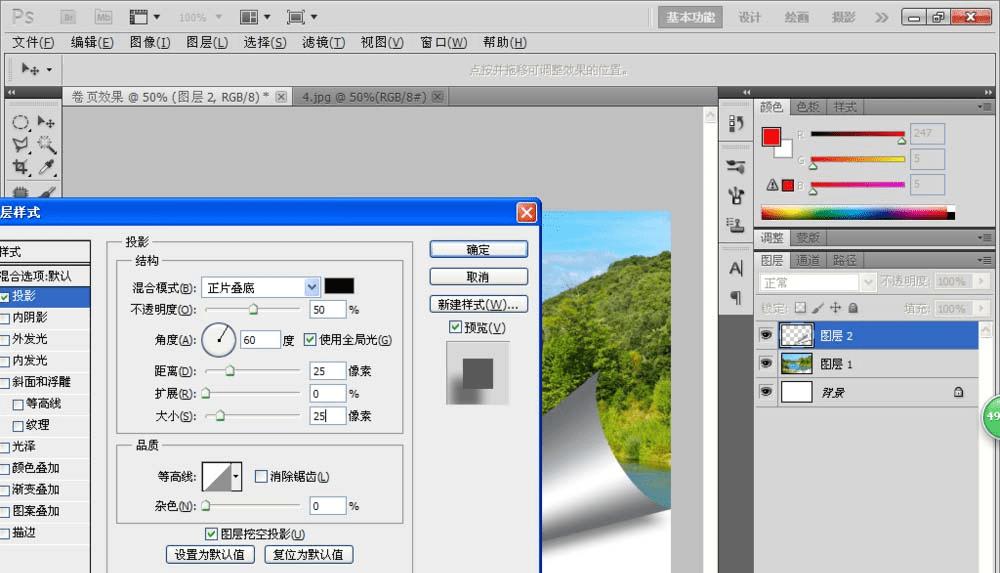The height and width of the screenshot is (573, 1000).
Task: Open the Character panel icon
Action: [737, 268]
